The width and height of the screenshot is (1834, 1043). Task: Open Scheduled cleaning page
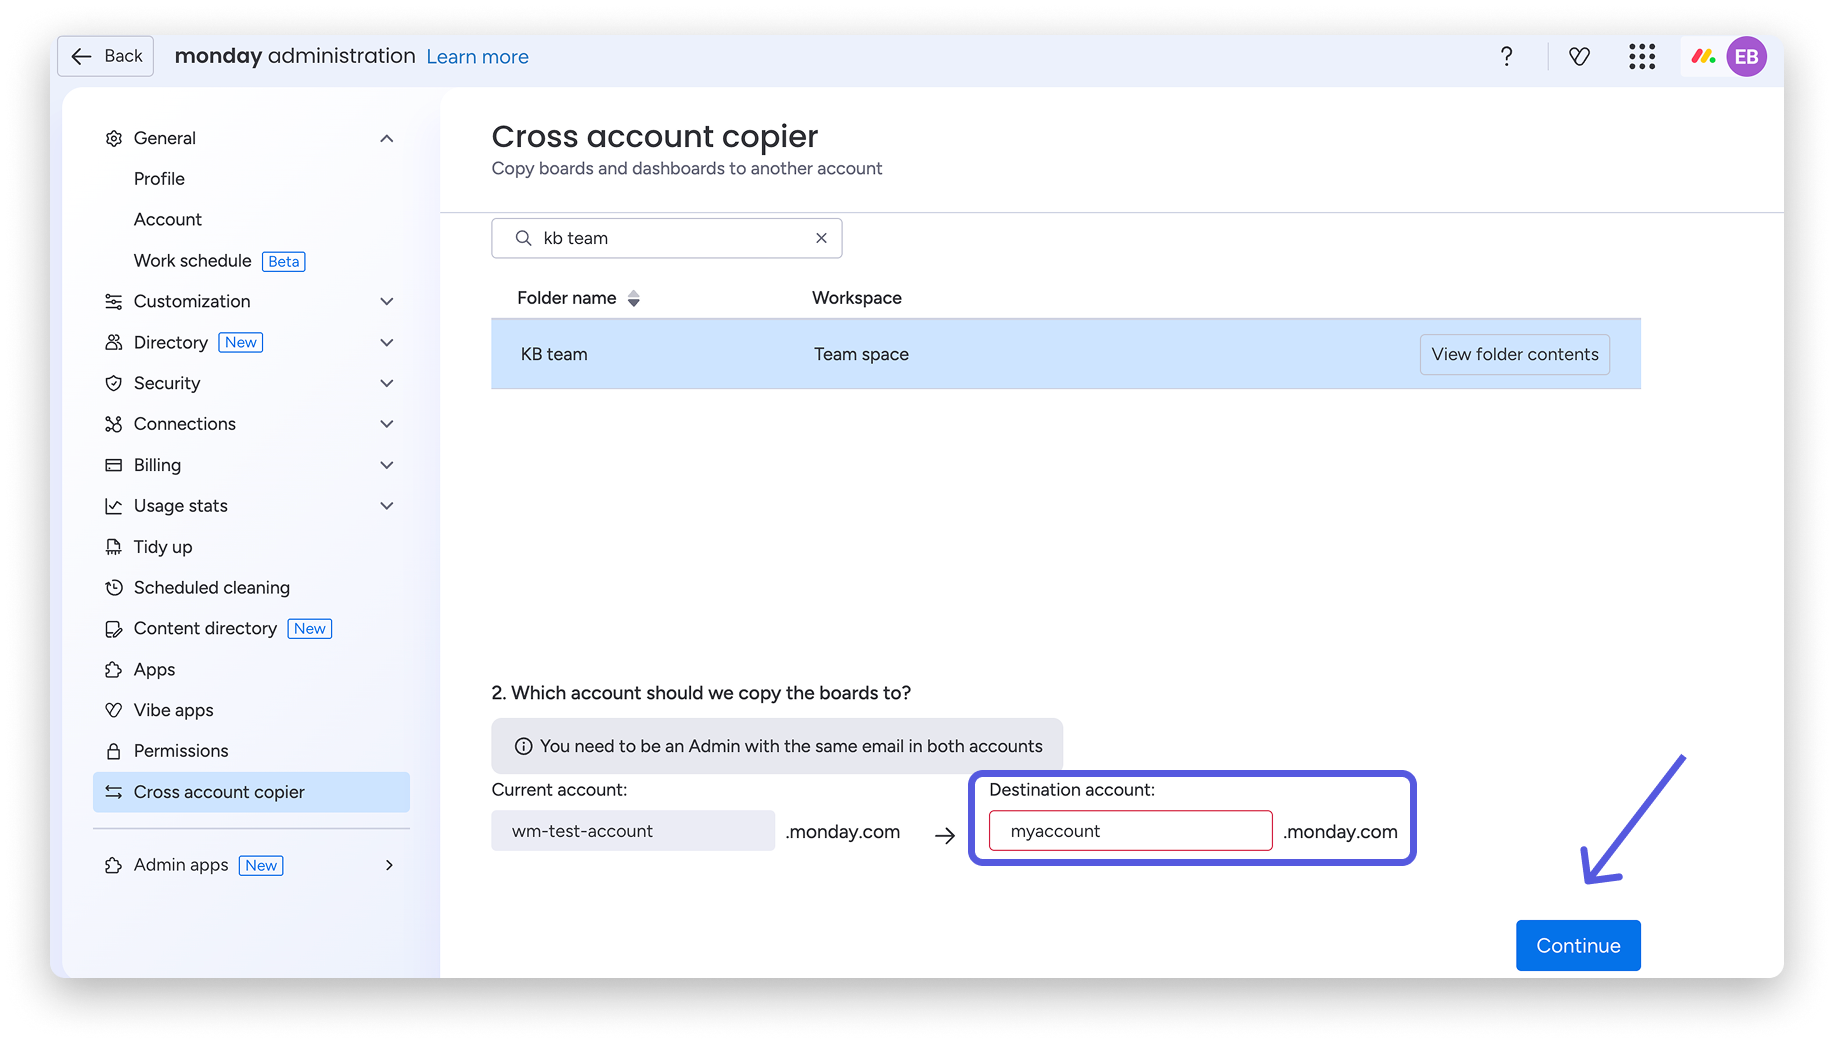tap(212, 588)
